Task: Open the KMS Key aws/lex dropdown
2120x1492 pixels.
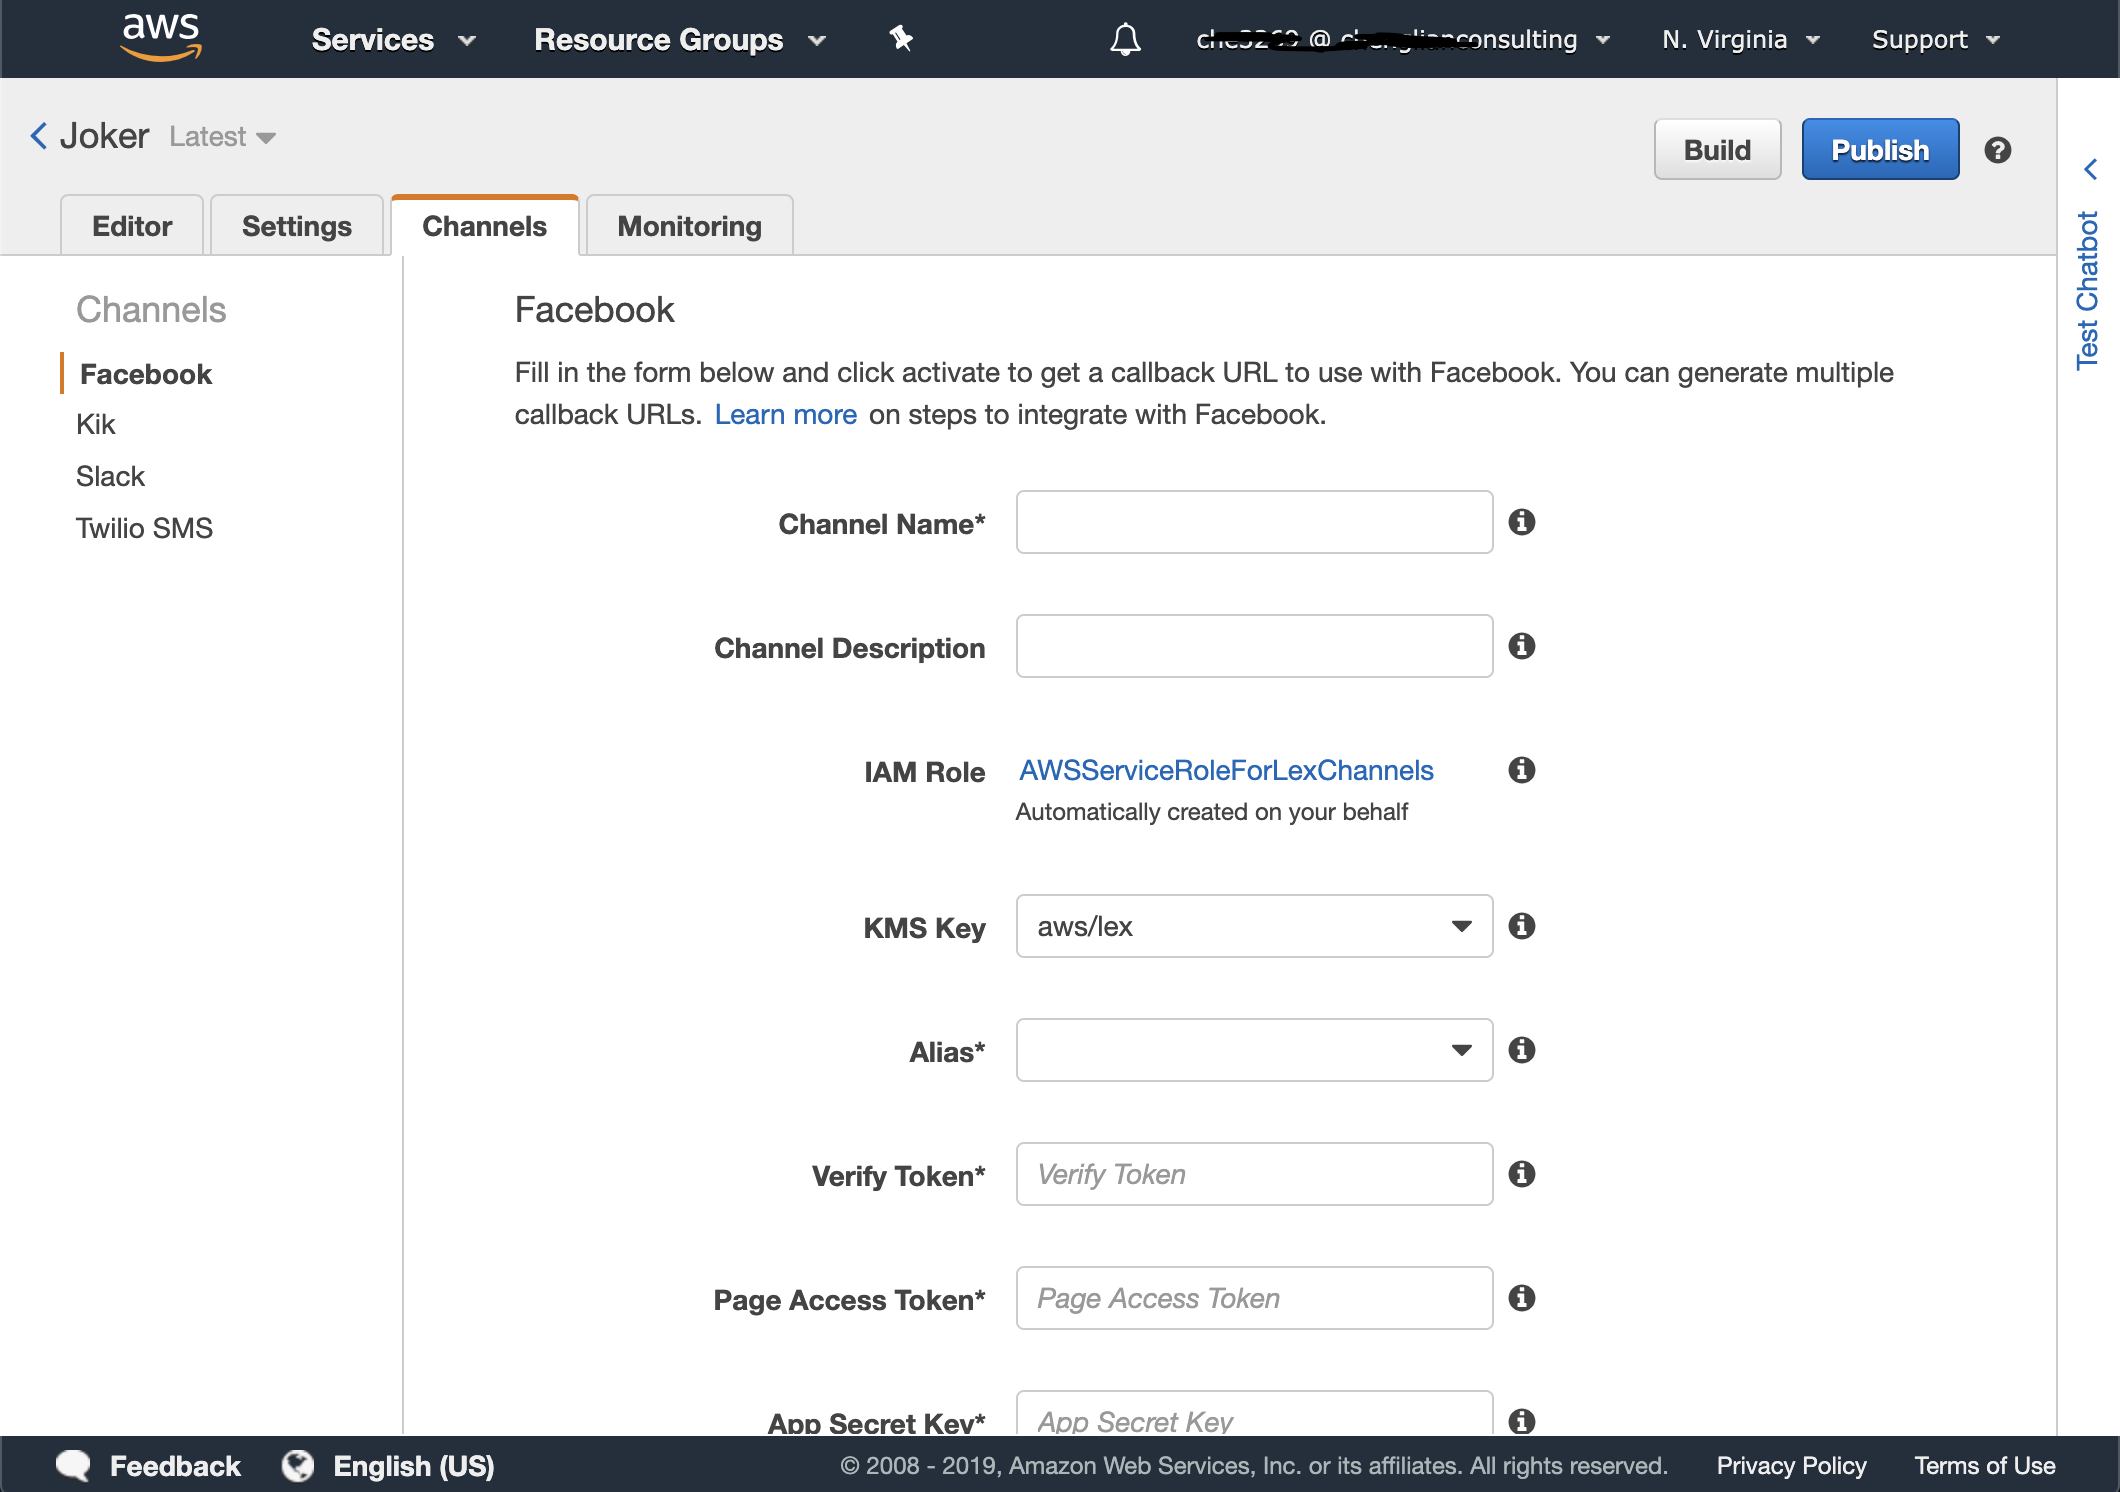Action: [x=1254, y=926]
